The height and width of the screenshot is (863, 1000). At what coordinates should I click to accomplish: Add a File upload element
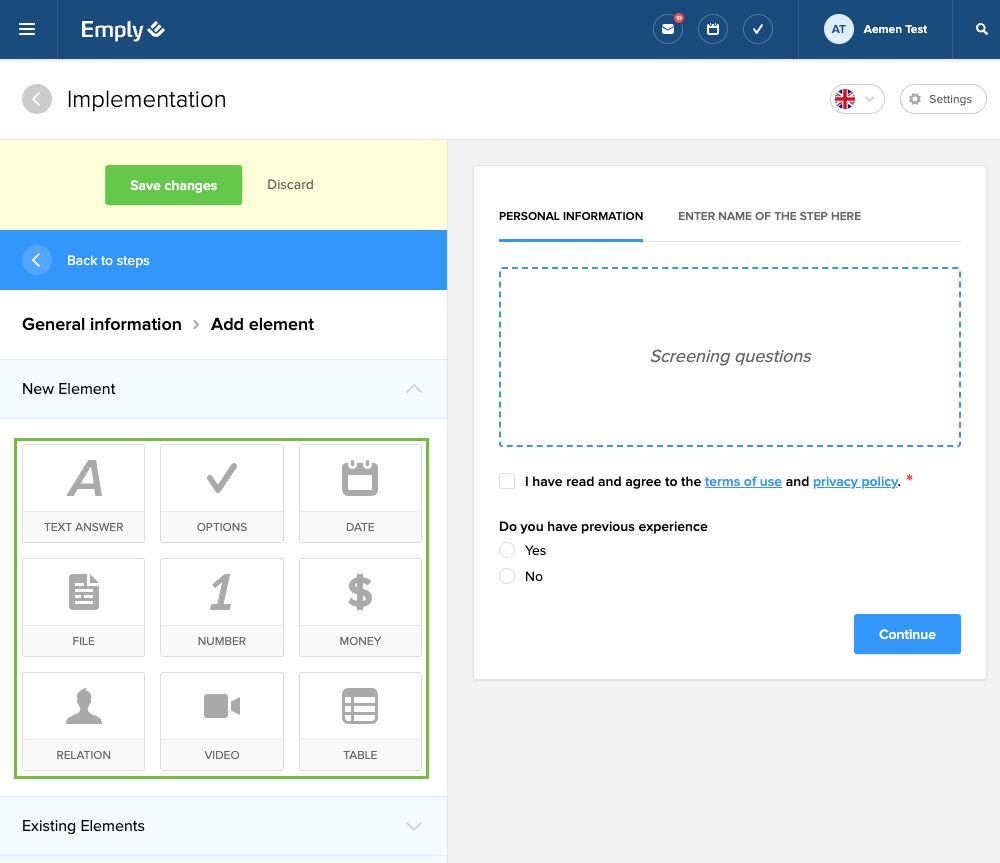coord(84,607)
